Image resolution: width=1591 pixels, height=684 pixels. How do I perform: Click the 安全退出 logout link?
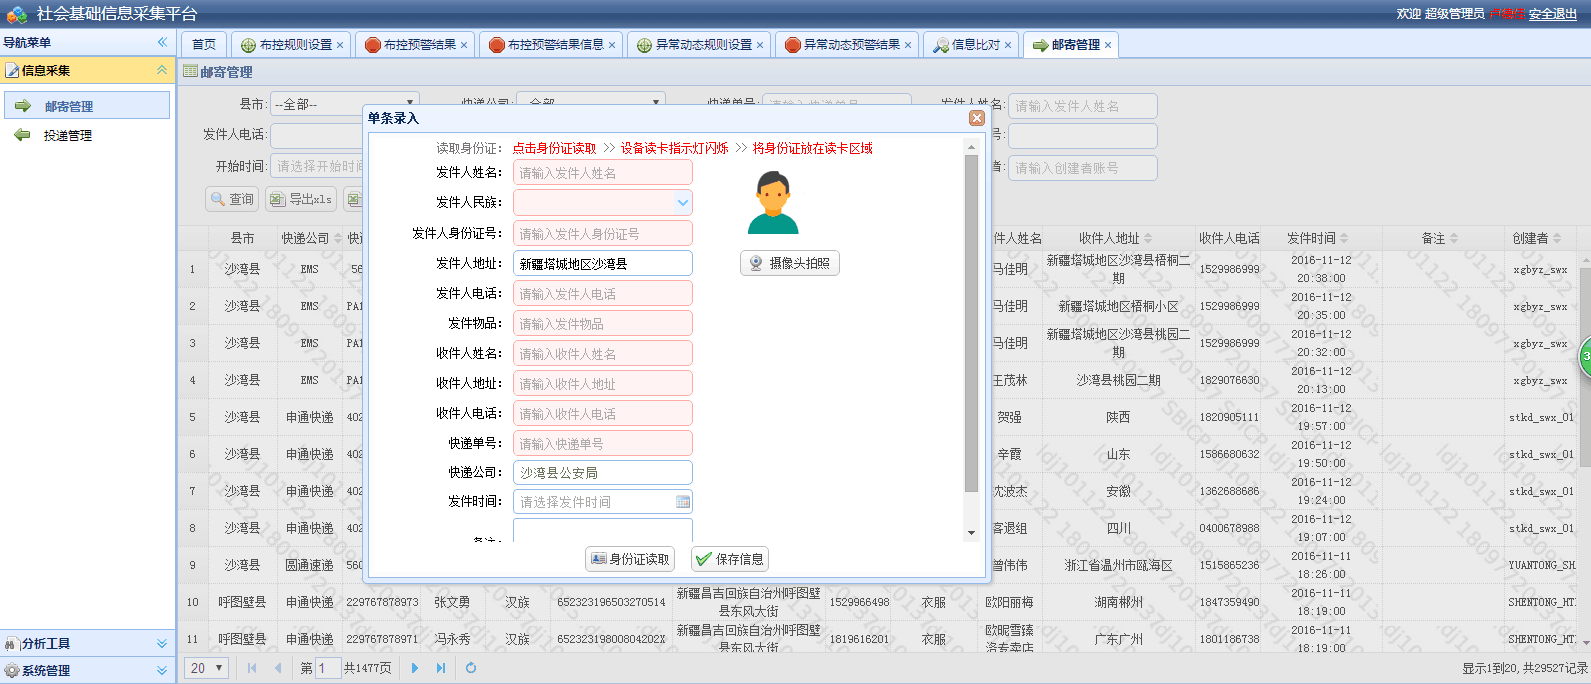(1552, 14)
